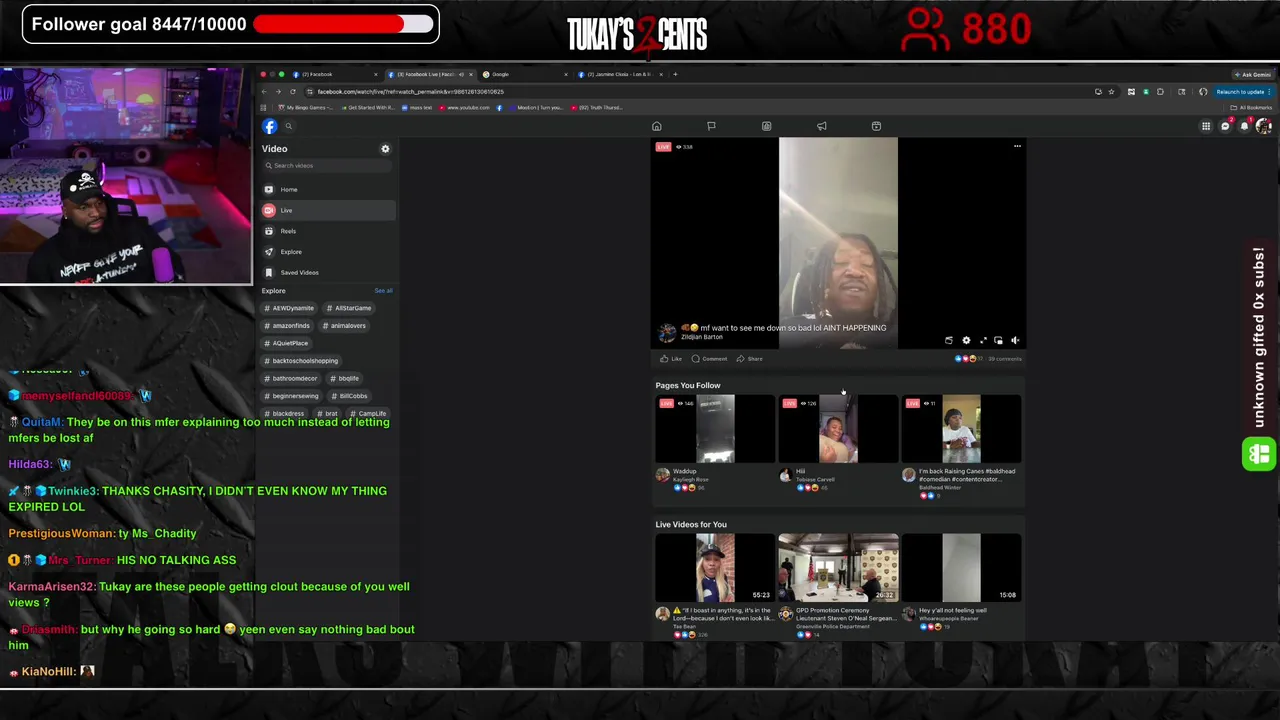Toggle volume mute on live video
The image size is (1280, 720).
point(1014,341)
